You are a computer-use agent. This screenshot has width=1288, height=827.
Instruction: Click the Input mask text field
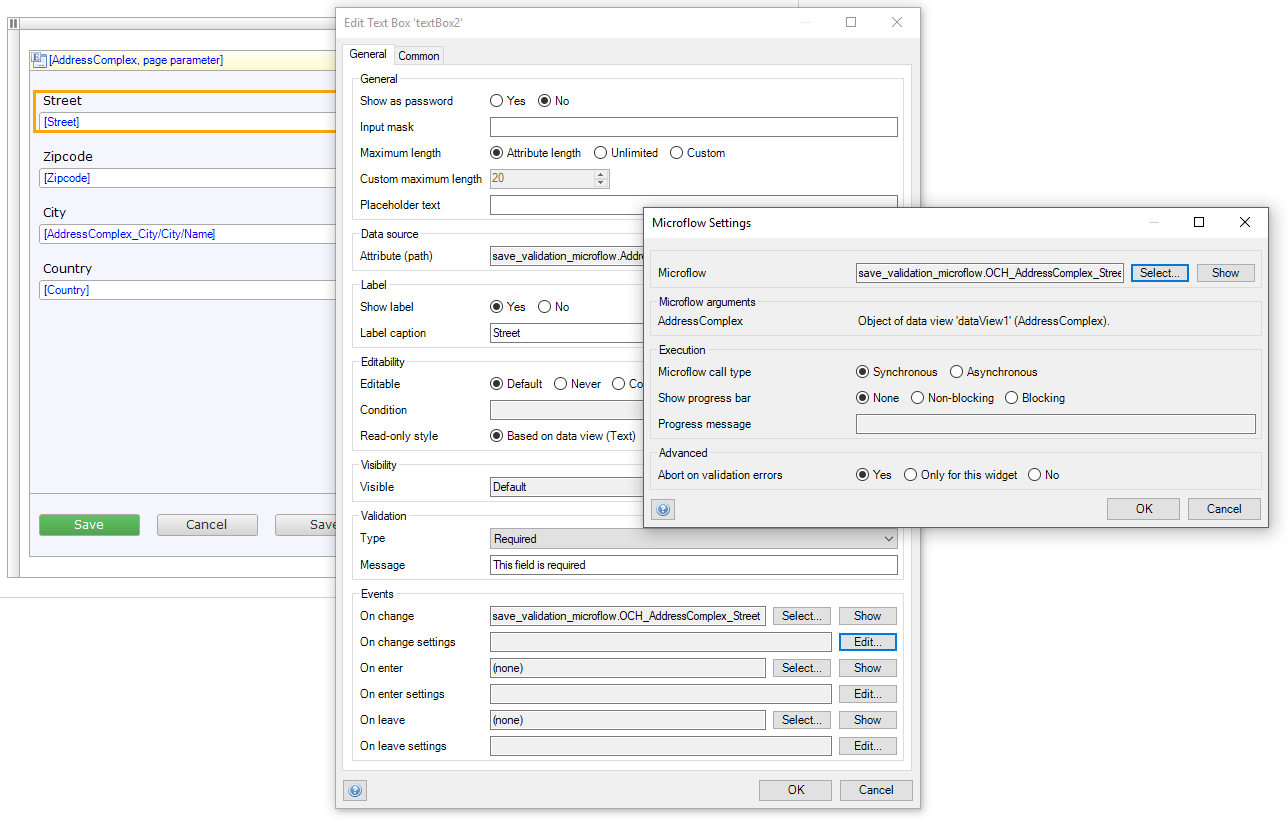693,127
